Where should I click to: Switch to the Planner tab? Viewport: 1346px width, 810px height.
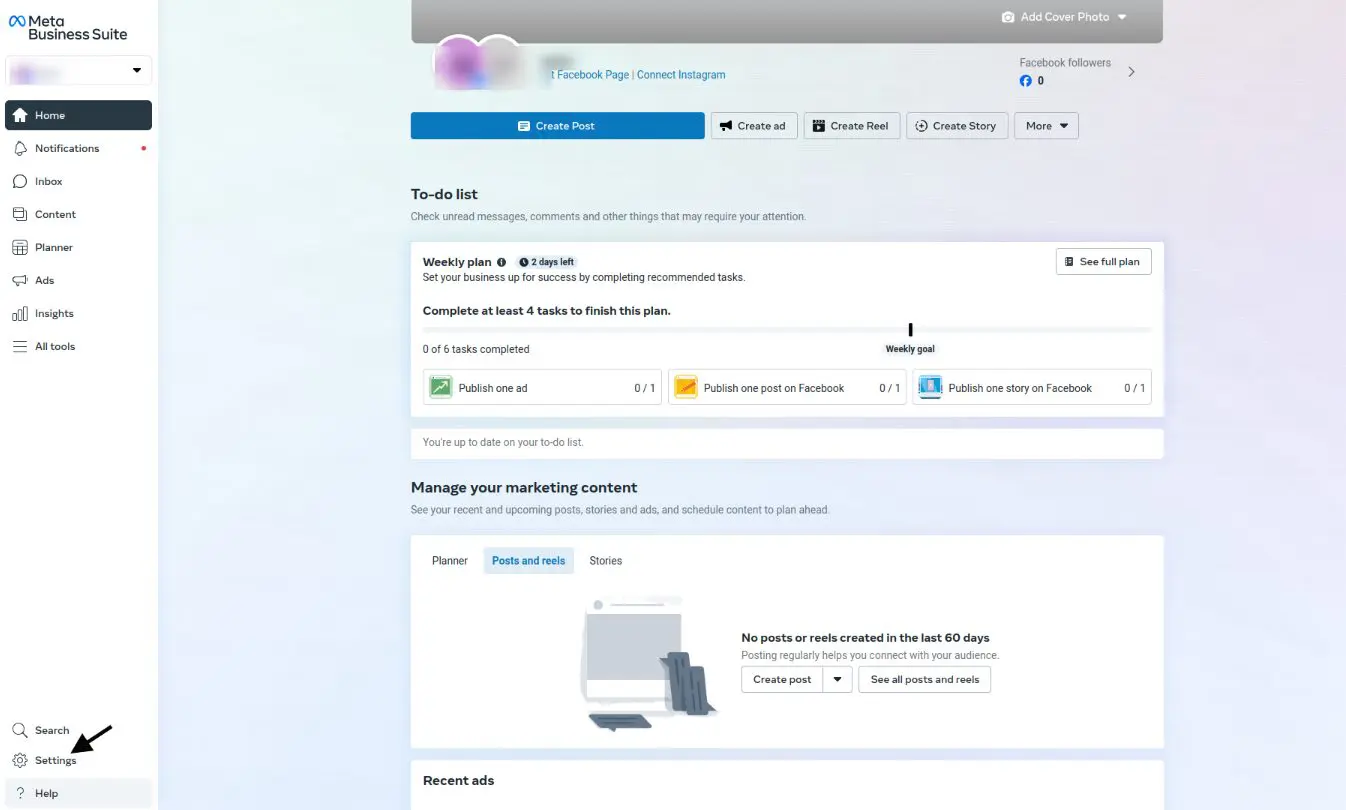point(450,561)
